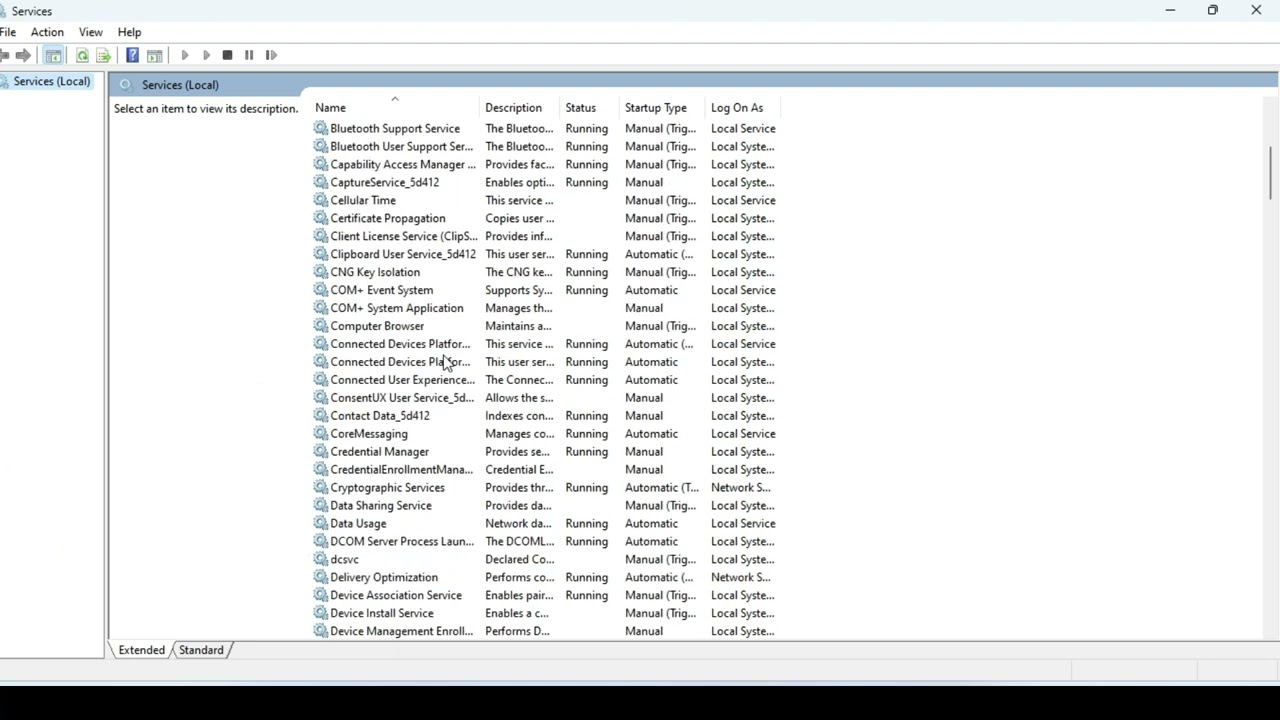
Task: Open the View menu
Action: [90, 32]
